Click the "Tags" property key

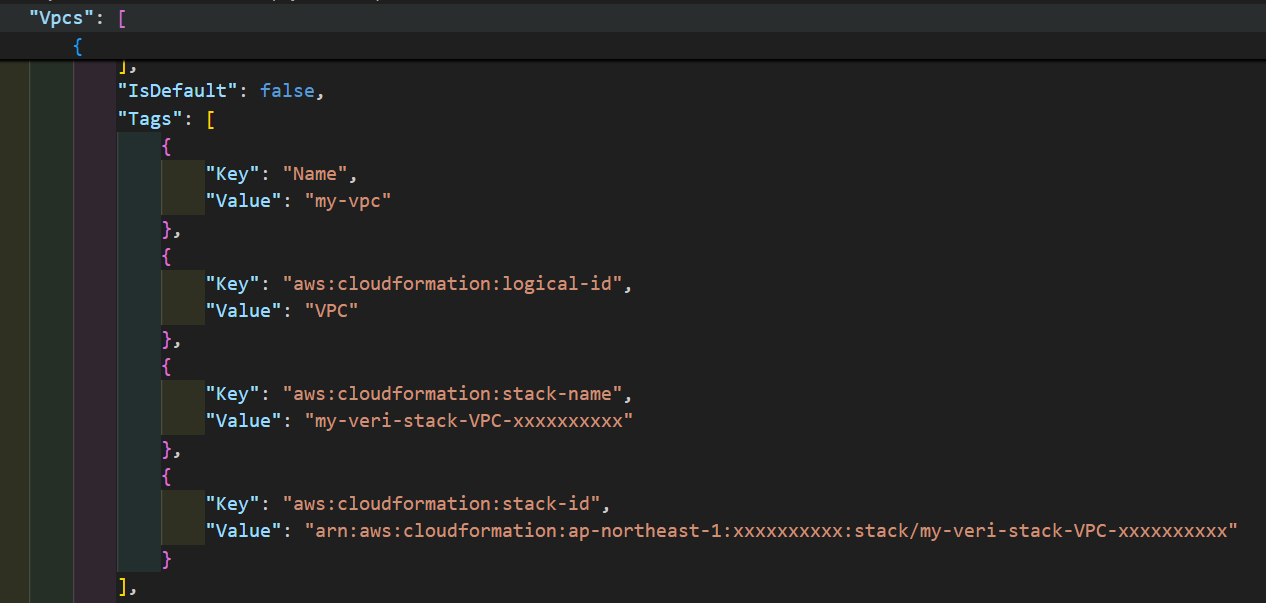click(150, 119)
